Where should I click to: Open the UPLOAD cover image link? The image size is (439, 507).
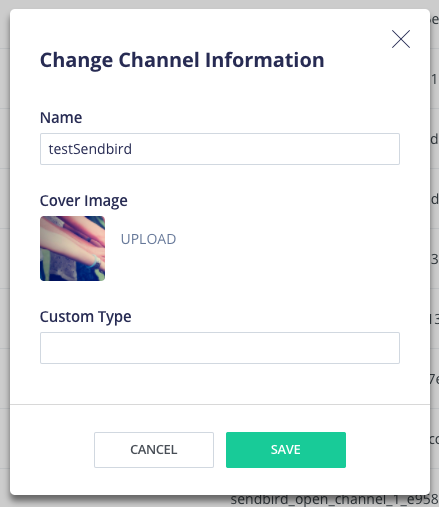pyautogui.click(x=148, y=239)
